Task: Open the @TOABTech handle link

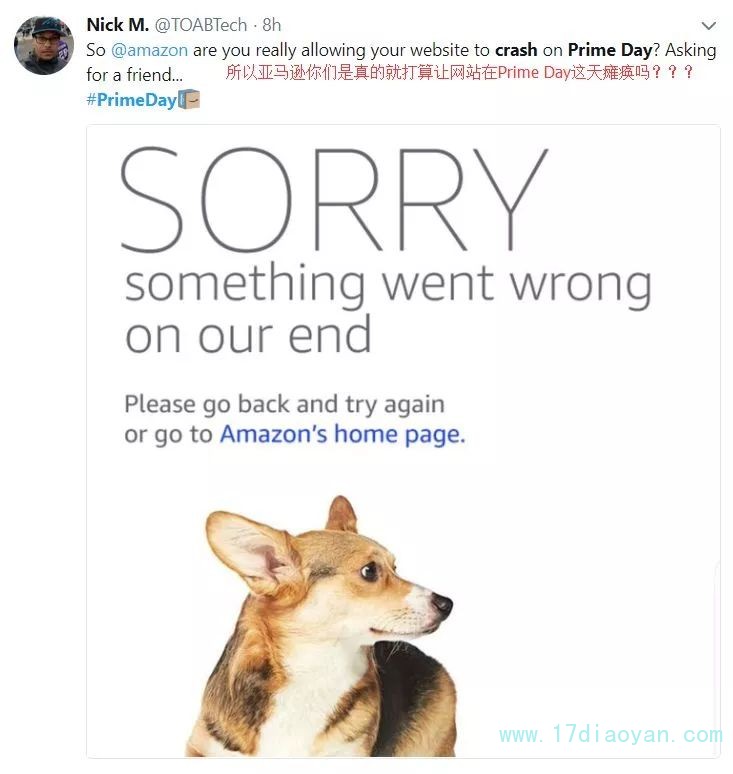Action: 201,25
